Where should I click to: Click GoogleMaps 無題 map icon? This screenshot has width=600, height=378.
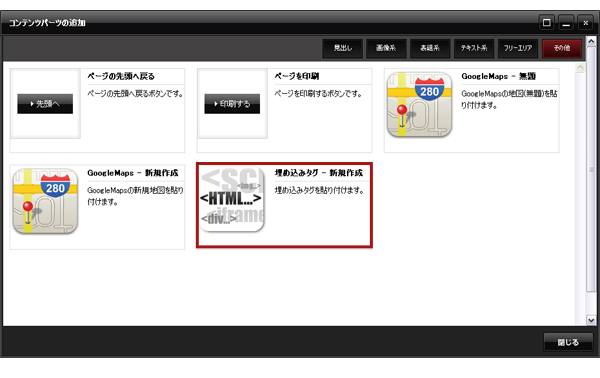coord(419,105)
